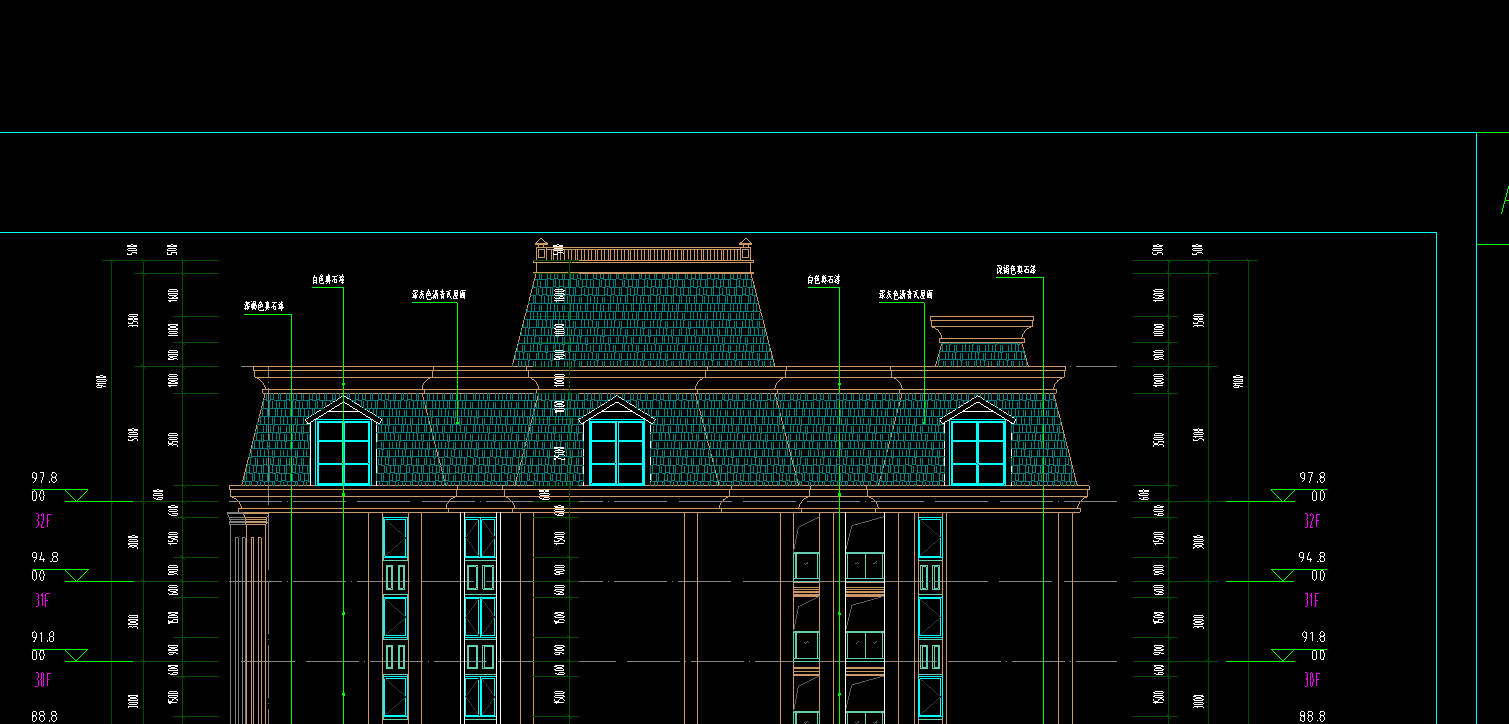Click the 91.8 elevation value on the left
1509x724 pixels.
(44, 637)
